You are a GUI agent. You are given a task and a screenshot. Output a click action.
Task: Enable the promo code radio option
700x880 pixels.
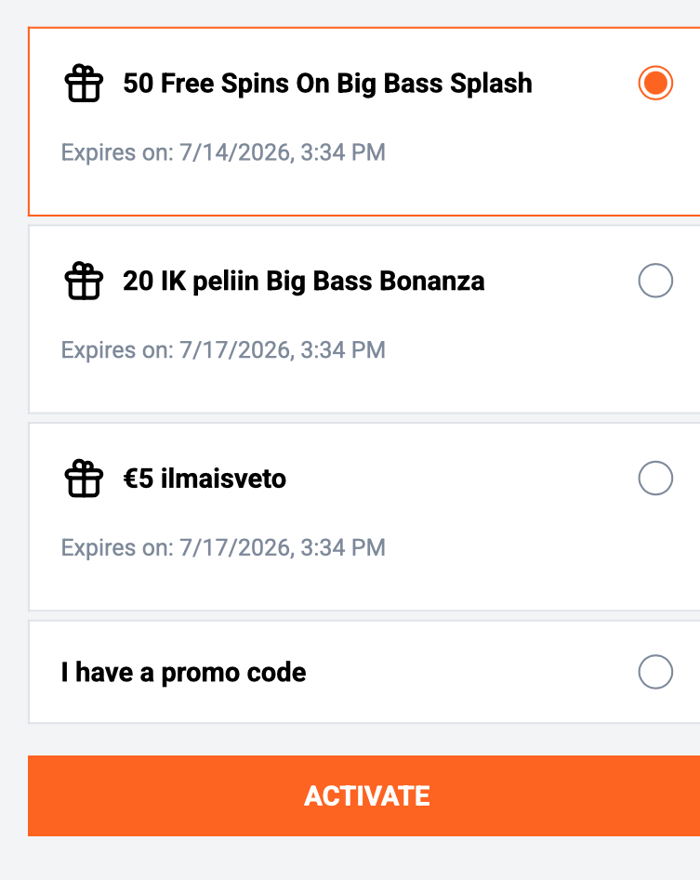tap(655, 672)
